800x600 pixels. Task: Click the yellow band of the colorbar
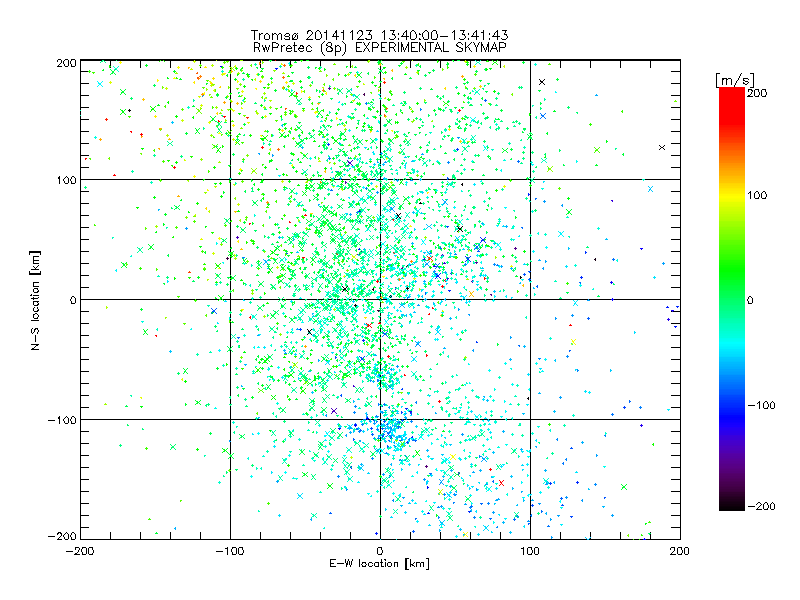pyautogui.click(x=732, y=196)
